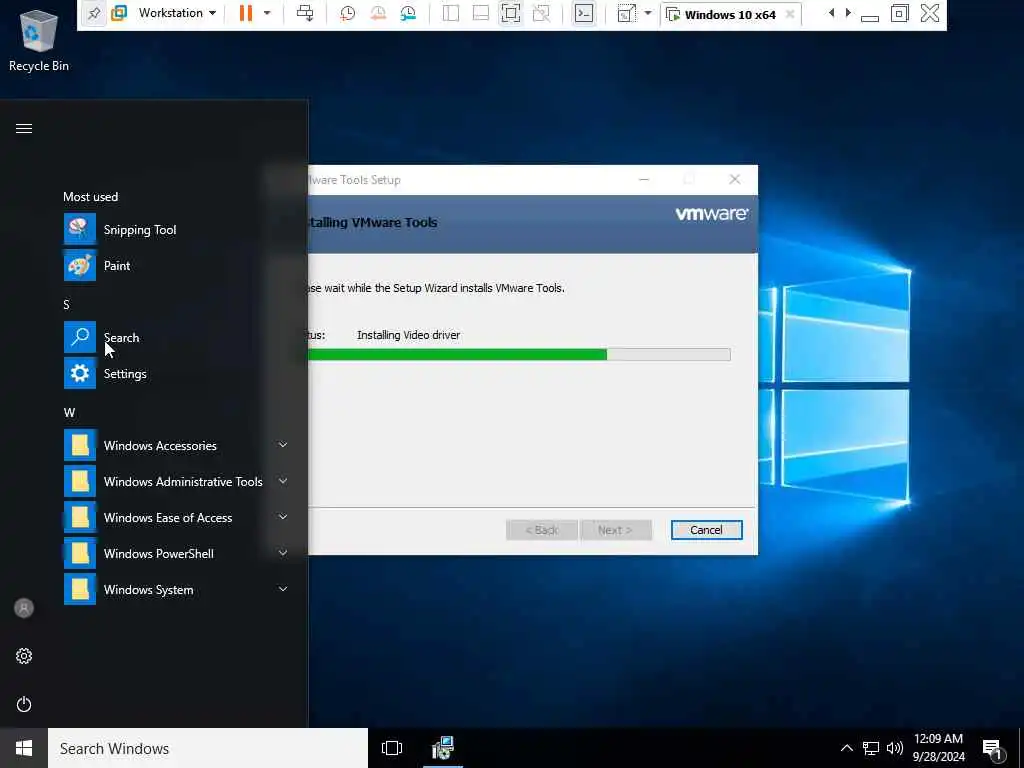
Task: Show hidden system tray icons arrow
Action: coord(846,748)
